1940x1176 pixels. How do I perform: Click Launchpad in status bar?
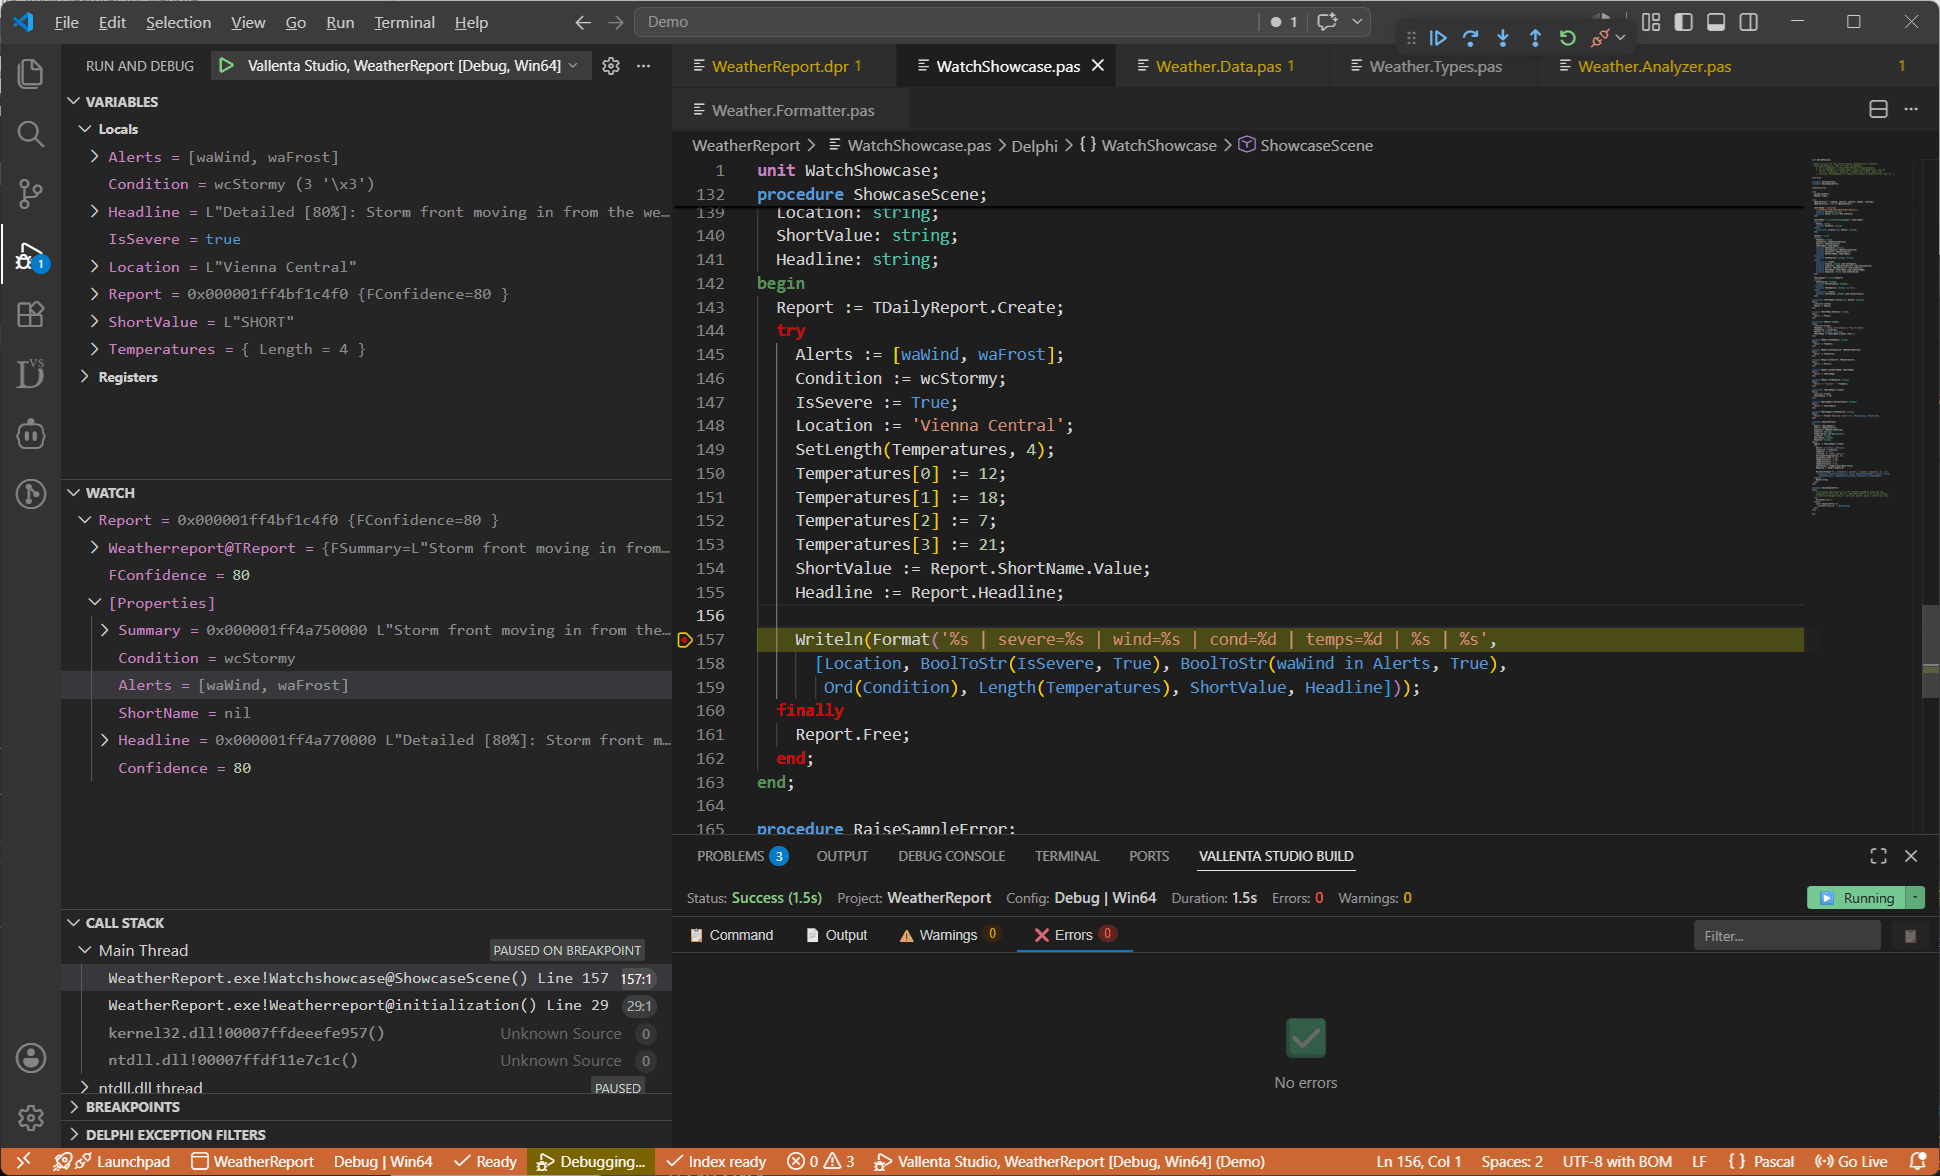122,1161
